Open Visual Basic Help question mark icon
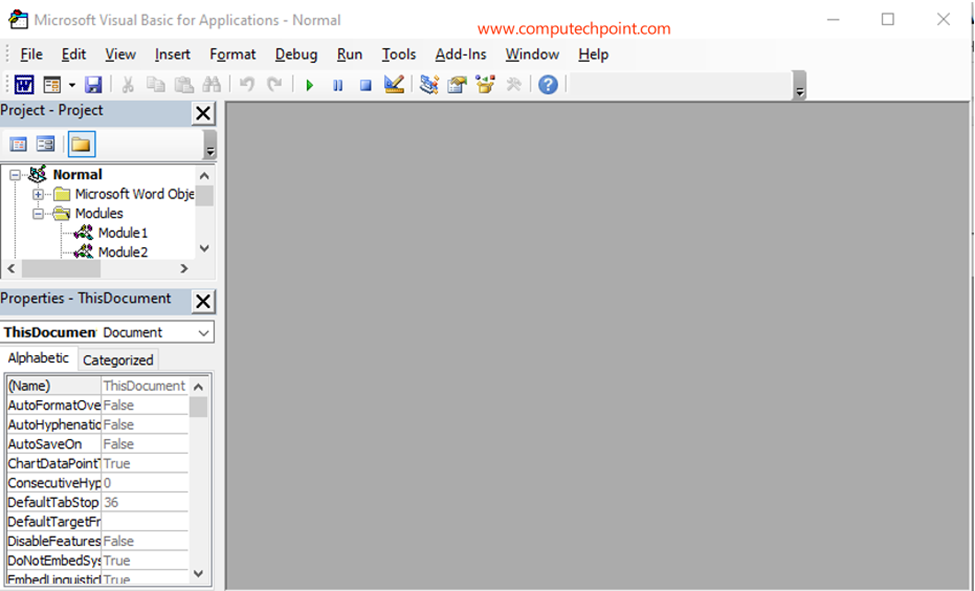Screen dimensions: 975x591 click(x=548, y=84)
